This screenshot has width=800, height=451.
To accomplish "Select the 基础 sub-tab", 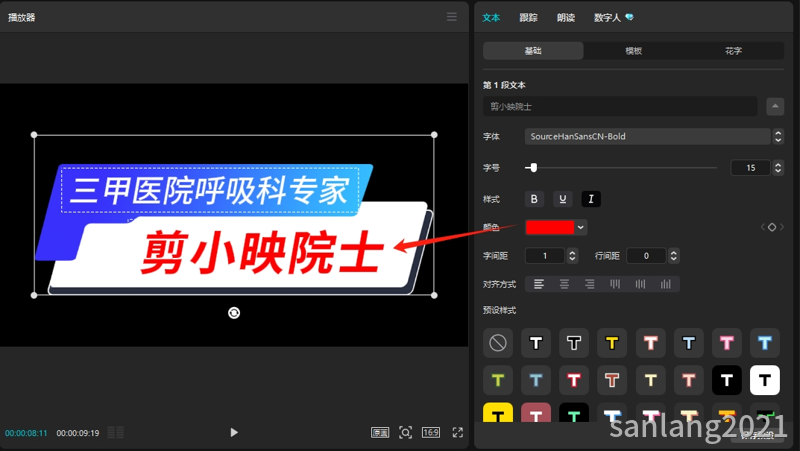I will [x=533, y=51].
